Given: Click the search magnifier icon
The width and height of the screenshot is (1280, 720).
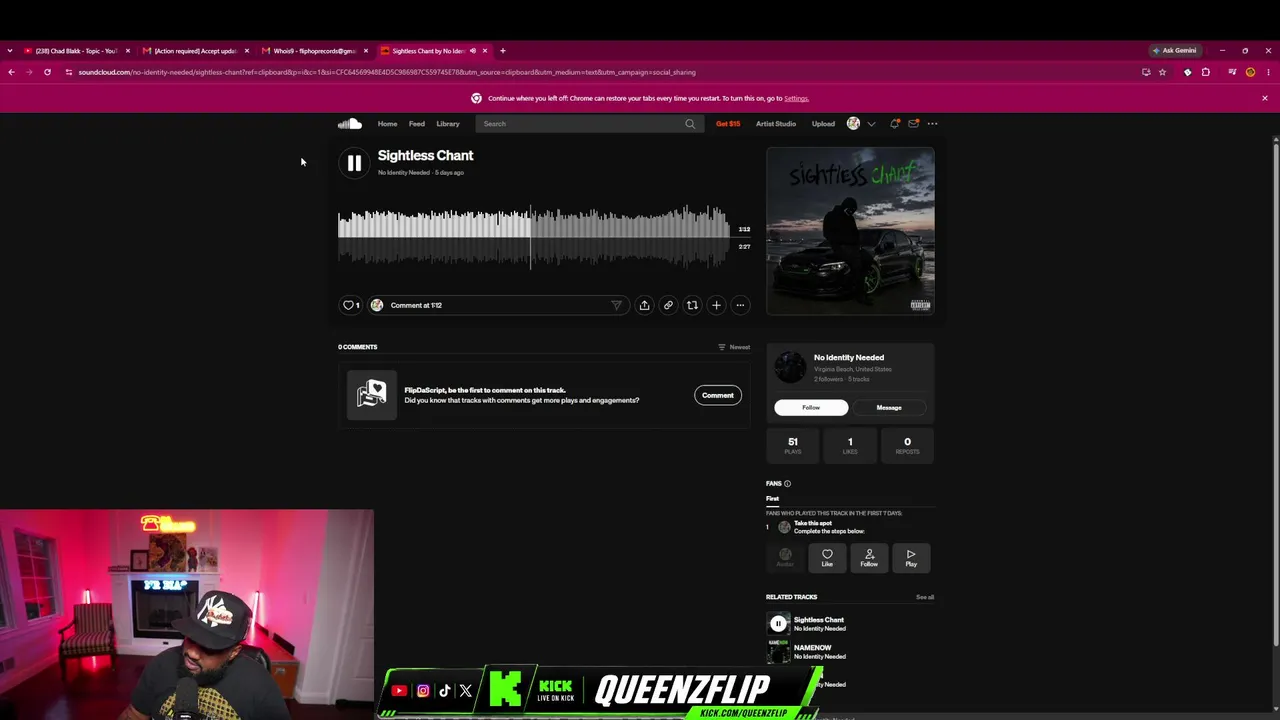Looking at the screenshot, I should (x=690, y=124).
